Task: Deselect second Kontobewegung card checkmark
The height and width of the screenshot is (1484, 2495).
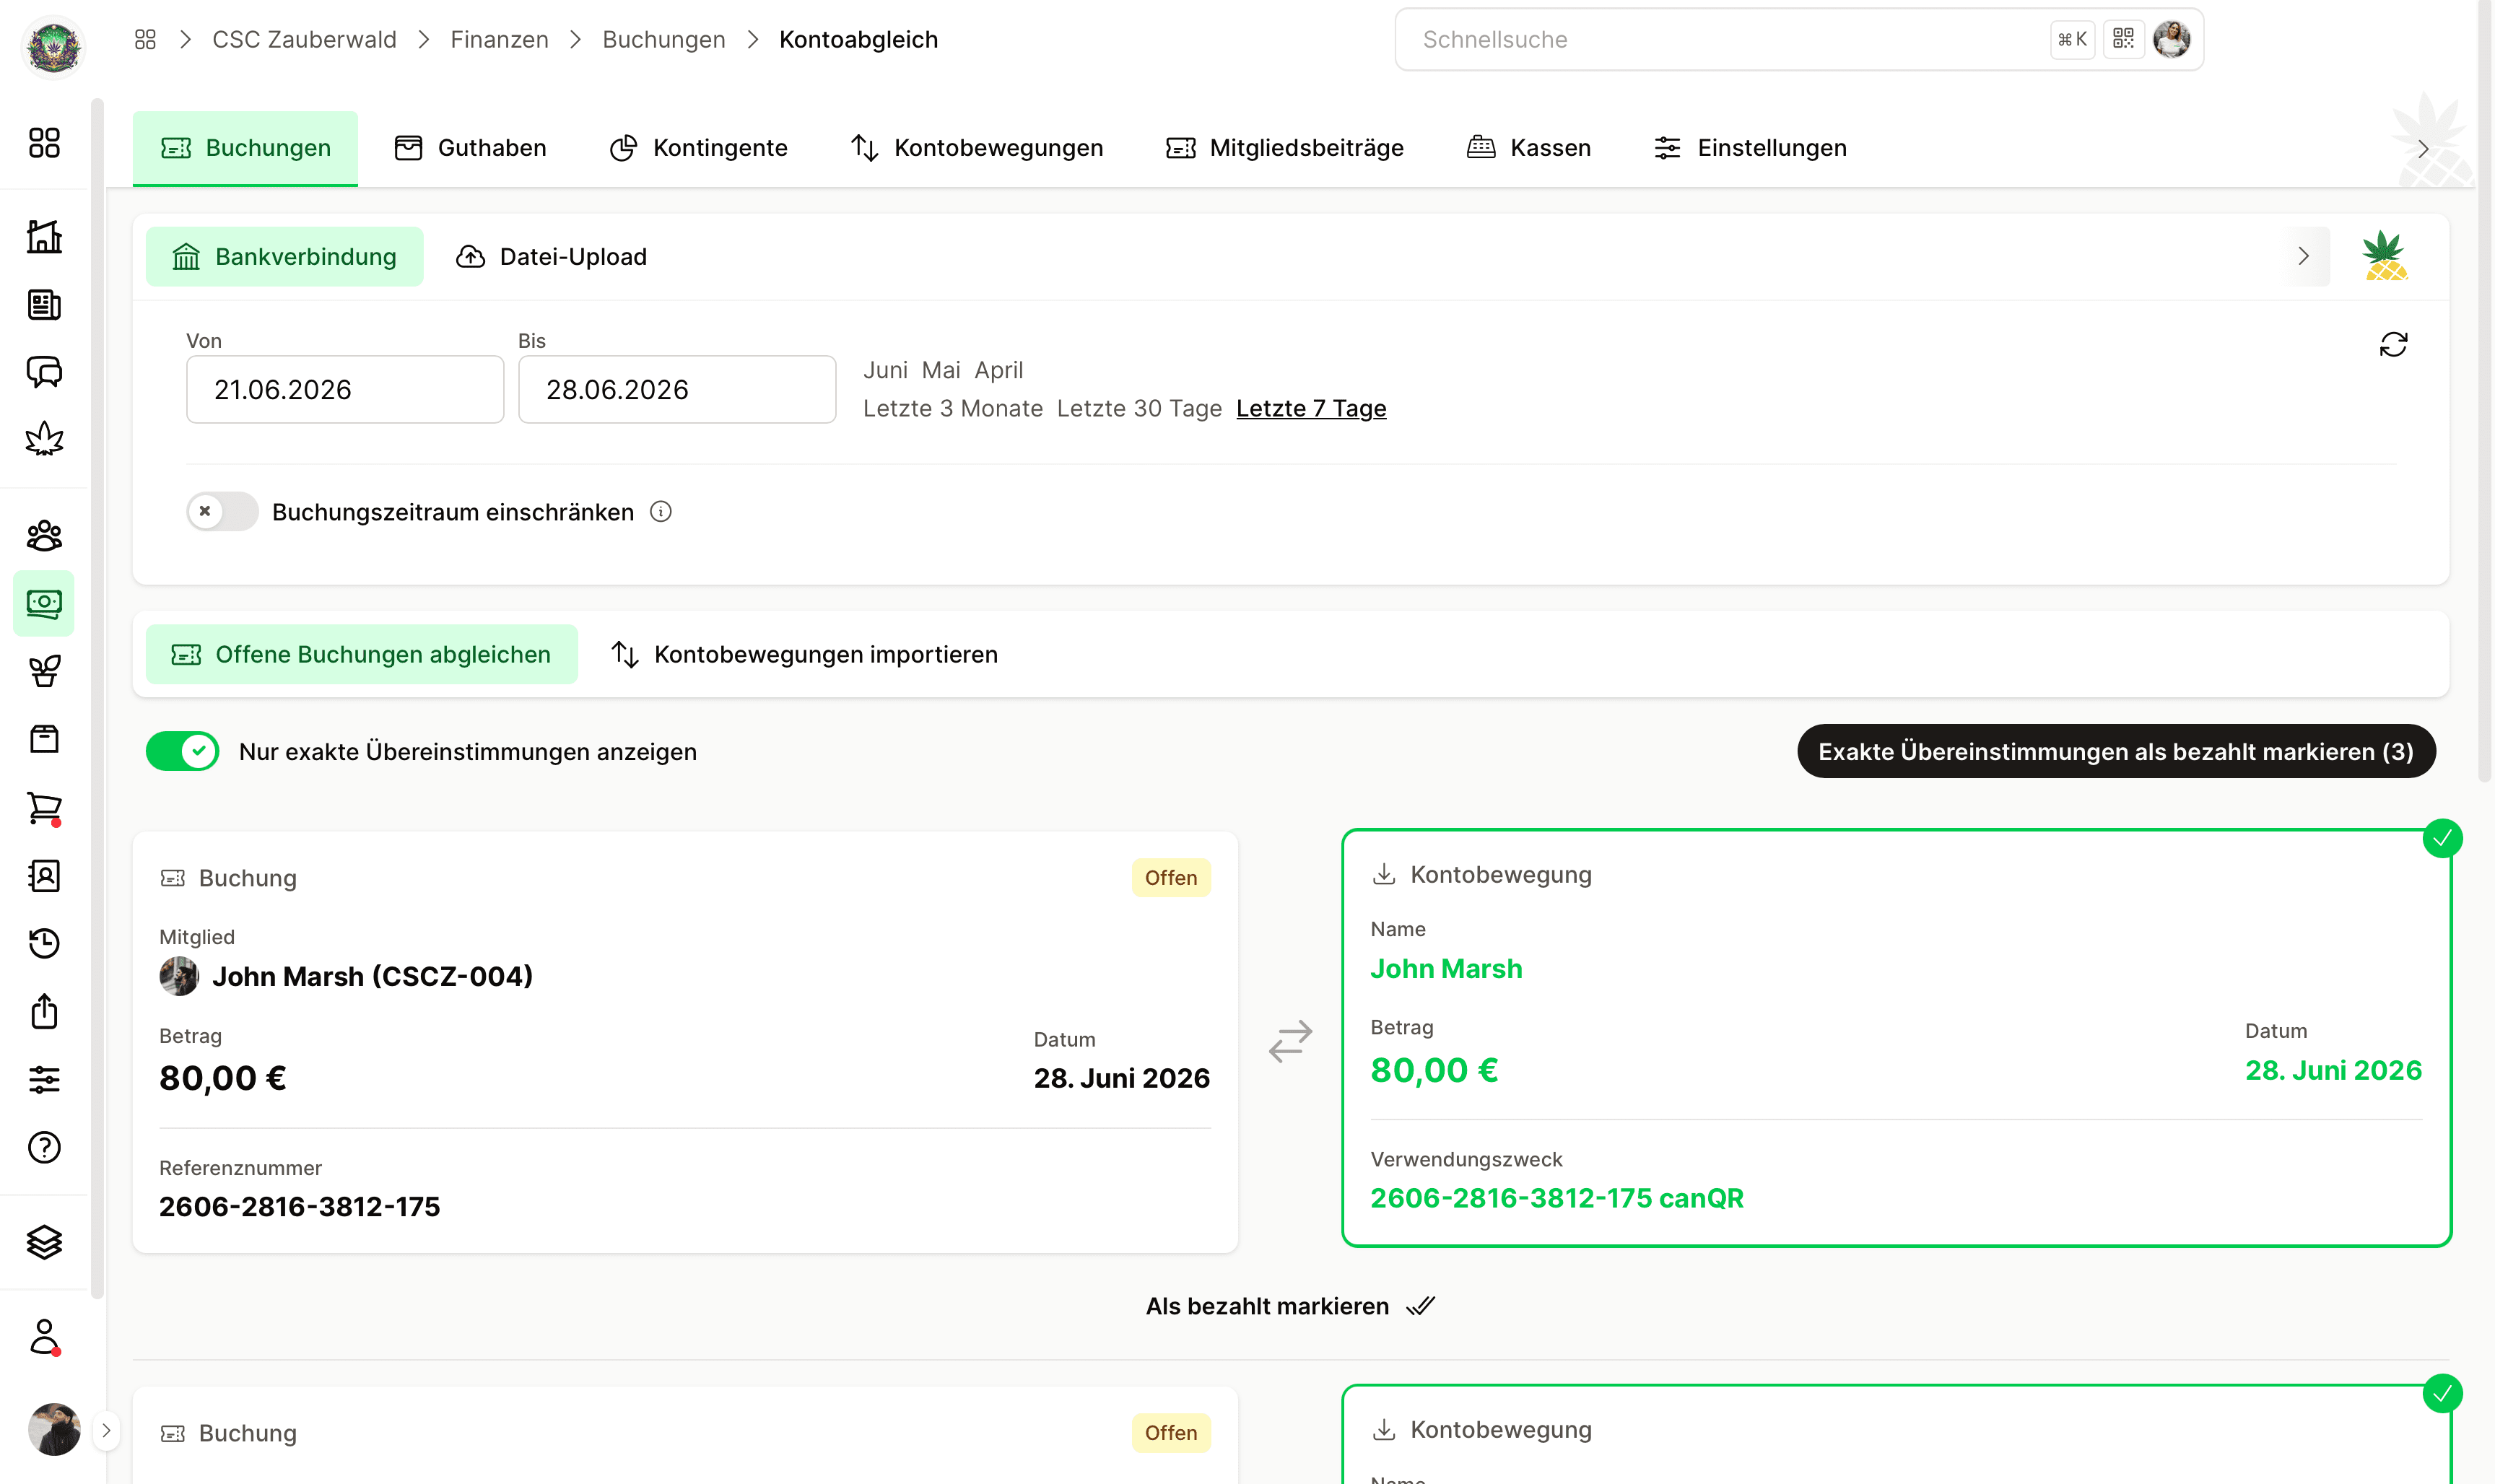Action: tap(2442, 1393)
